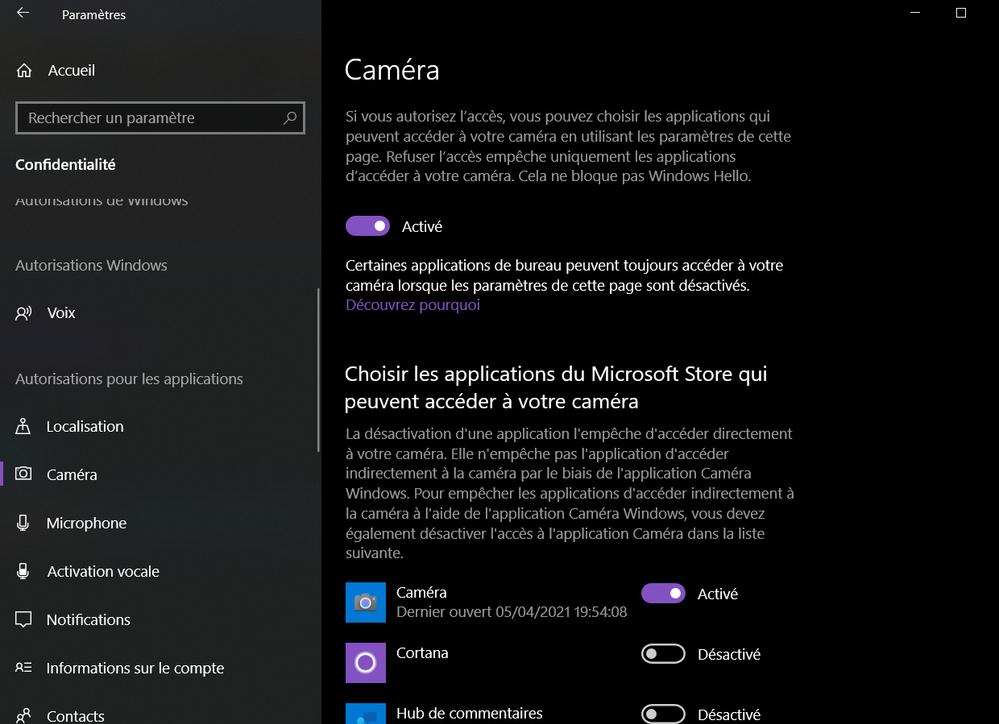Click the Caméra app icon in list

[x=365, y=602]
